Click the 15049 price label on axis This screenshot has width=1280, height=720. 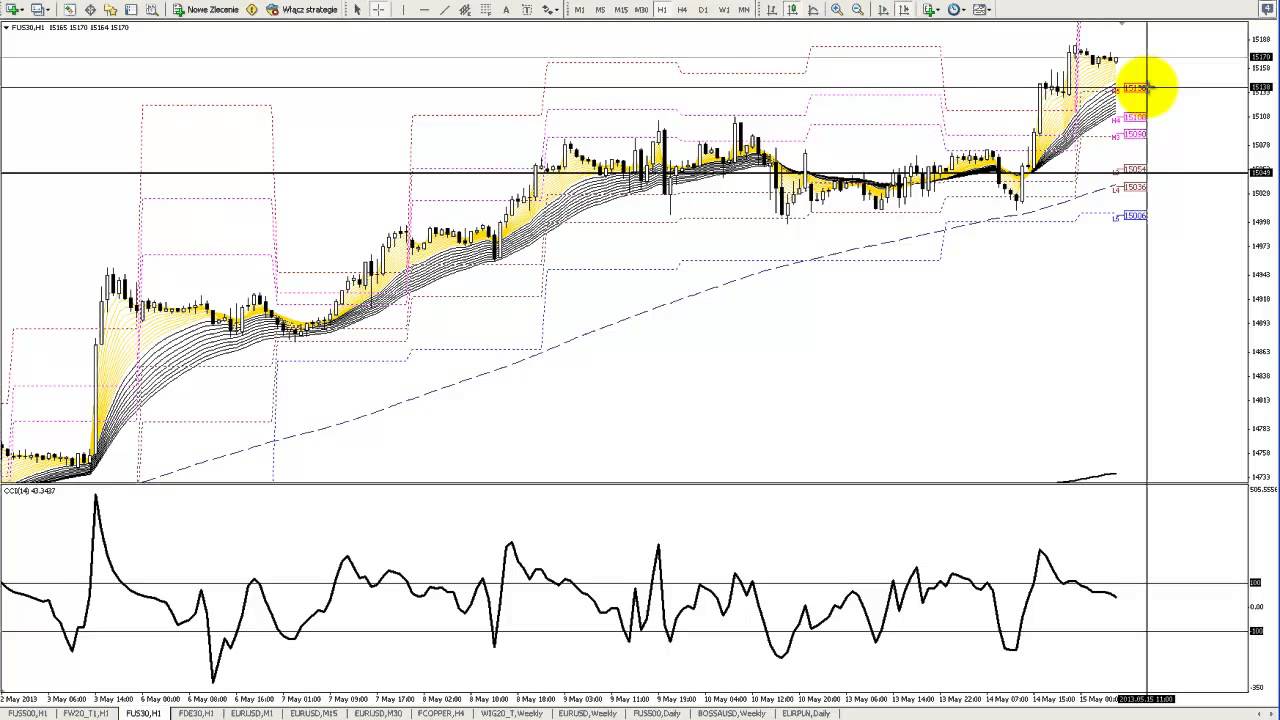(x=1262, y=173)
